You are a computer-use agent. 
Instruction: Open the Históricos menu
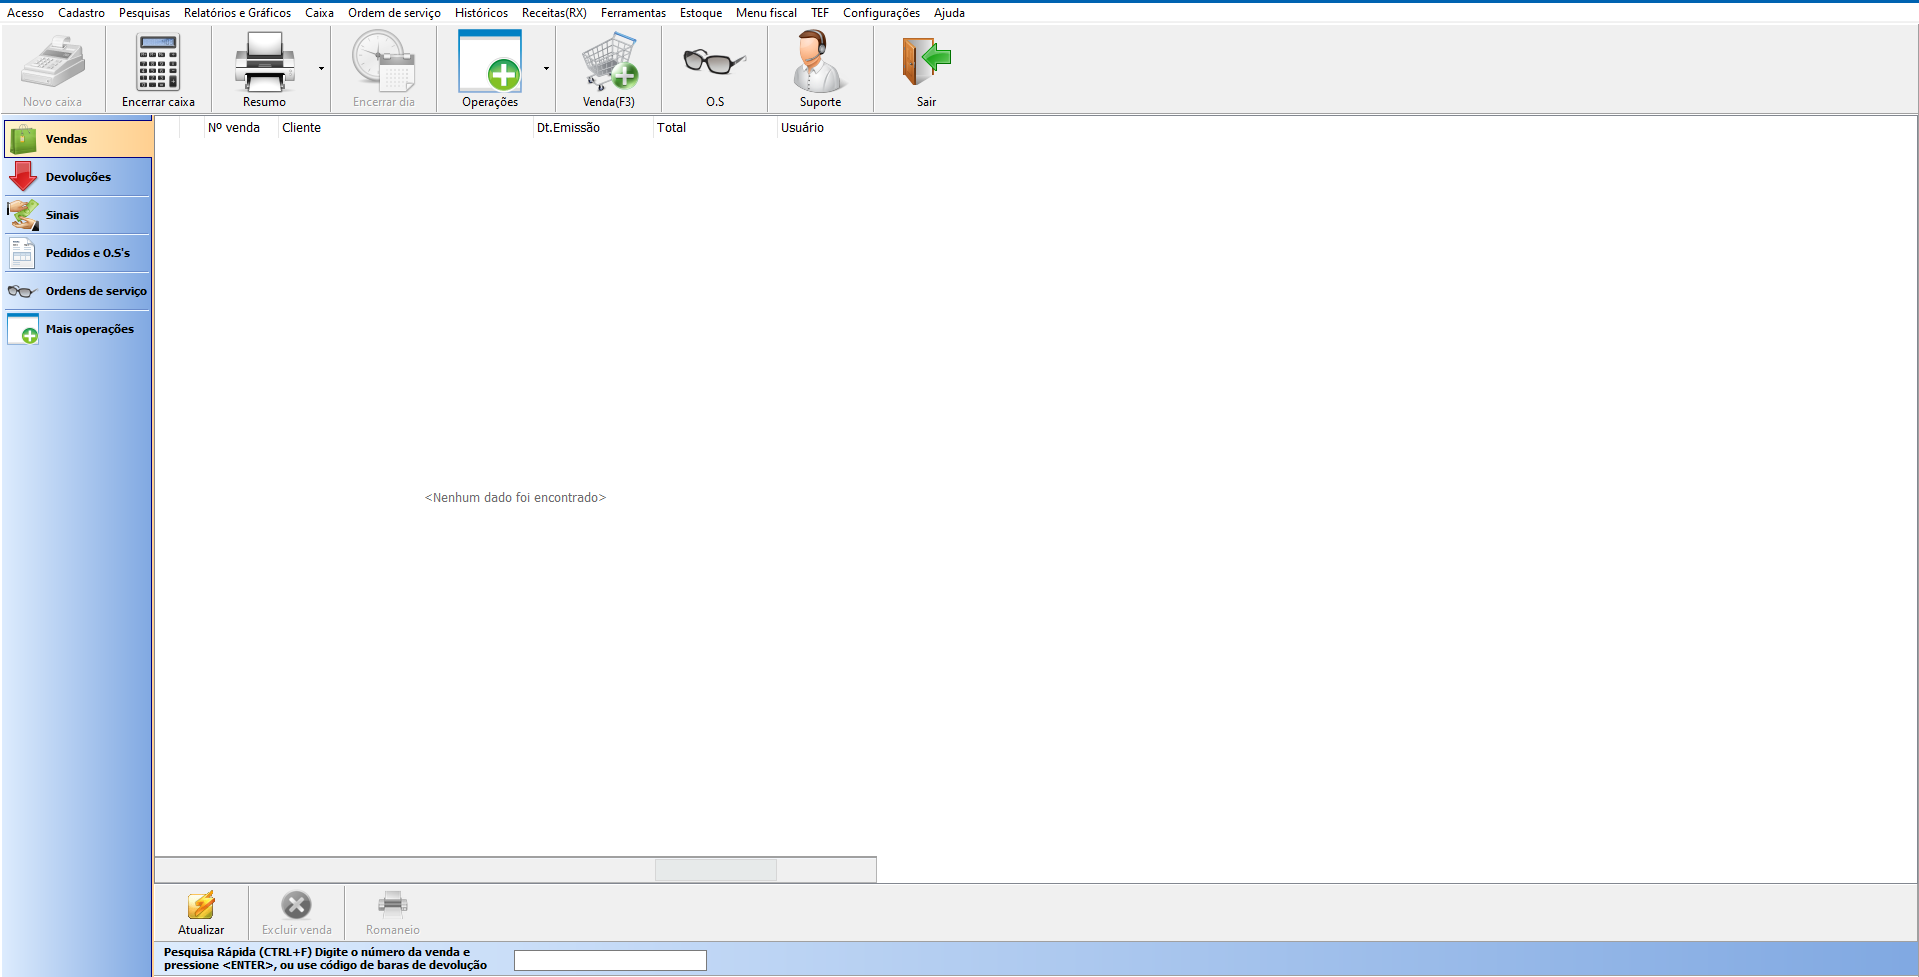[481, 13]
